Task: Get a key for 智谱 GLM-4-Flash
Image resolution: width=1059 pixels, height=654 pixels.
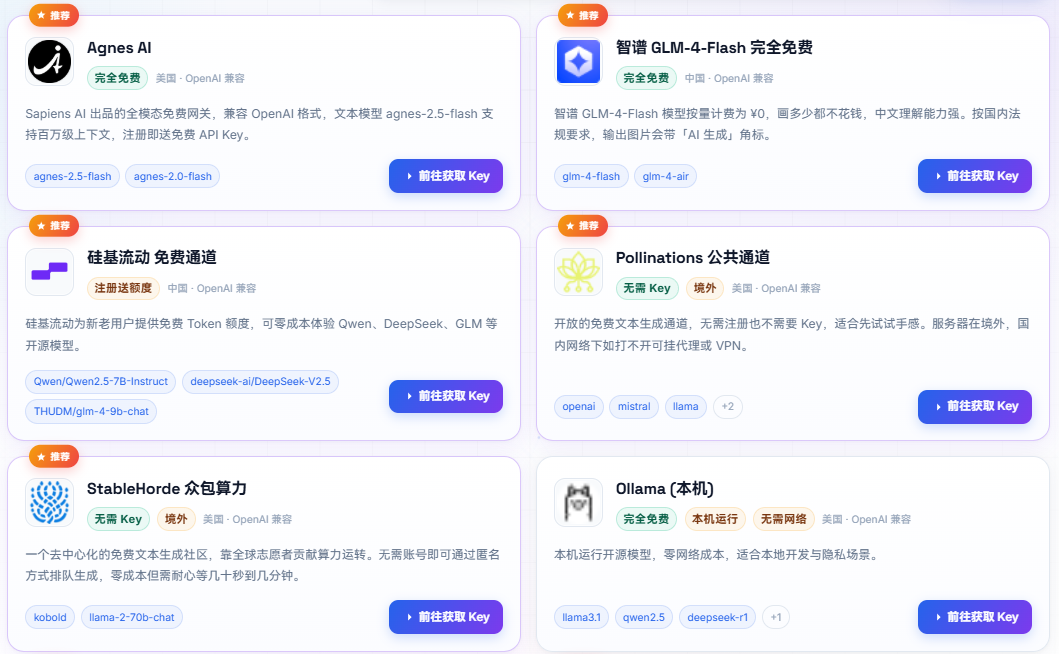Action: (975, 176)
